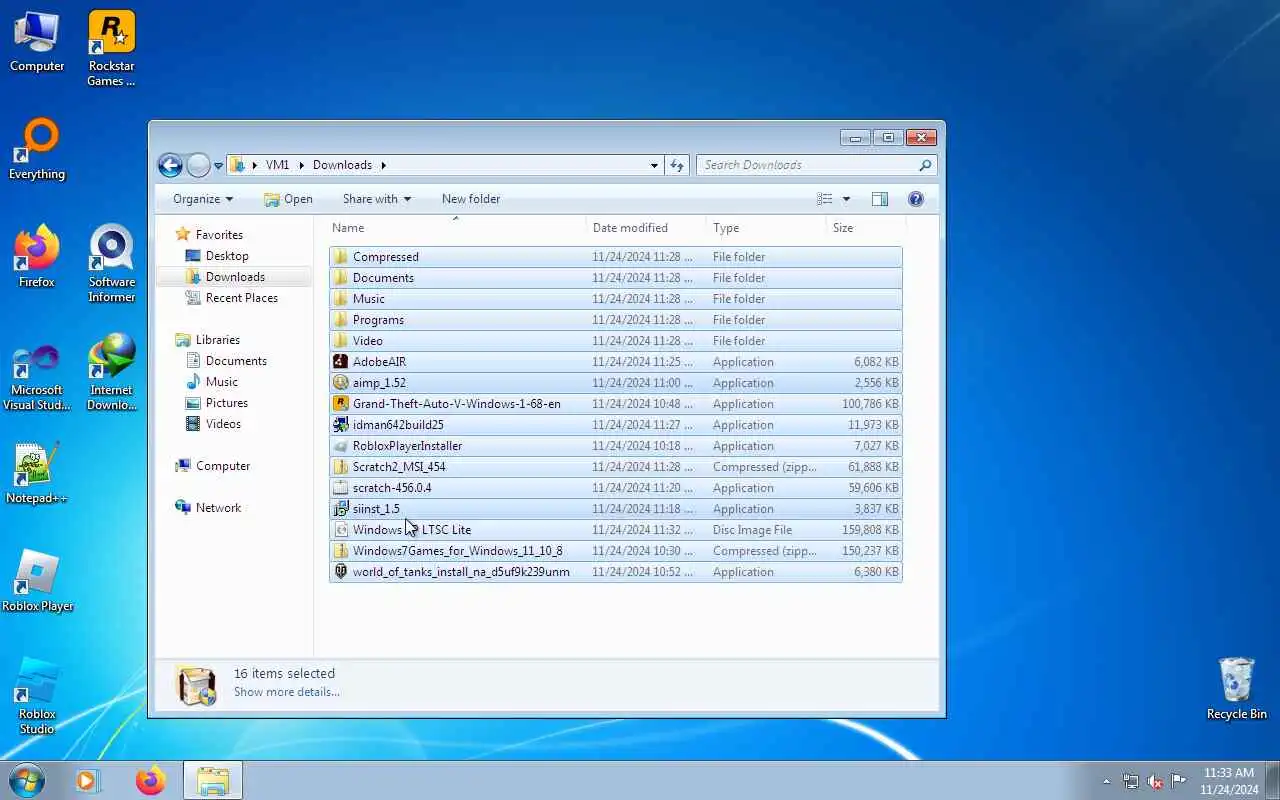The height and width of the screenshot is (800, 1280).
Task: Show hidden tray icons arrow
Action: 1106,781
